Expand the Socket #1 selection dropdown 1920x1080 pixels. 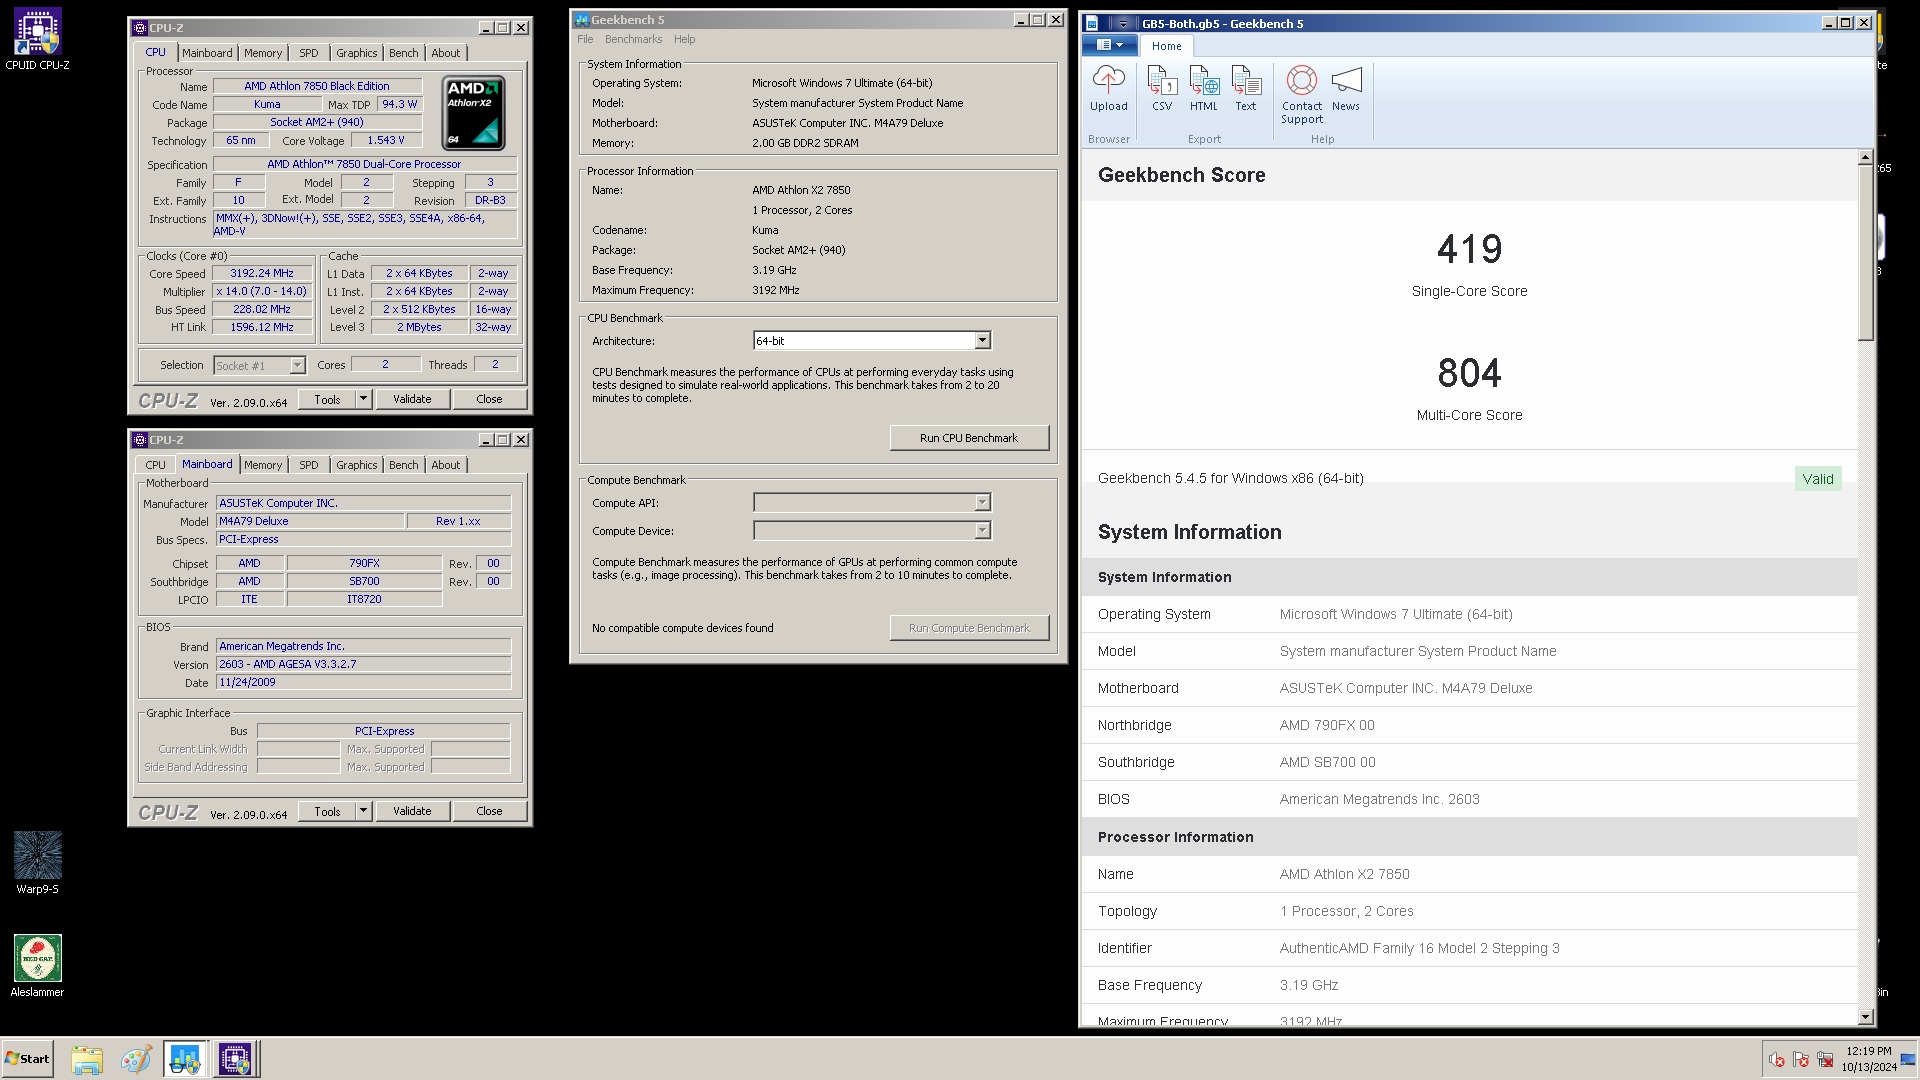[x=297, y=366]
